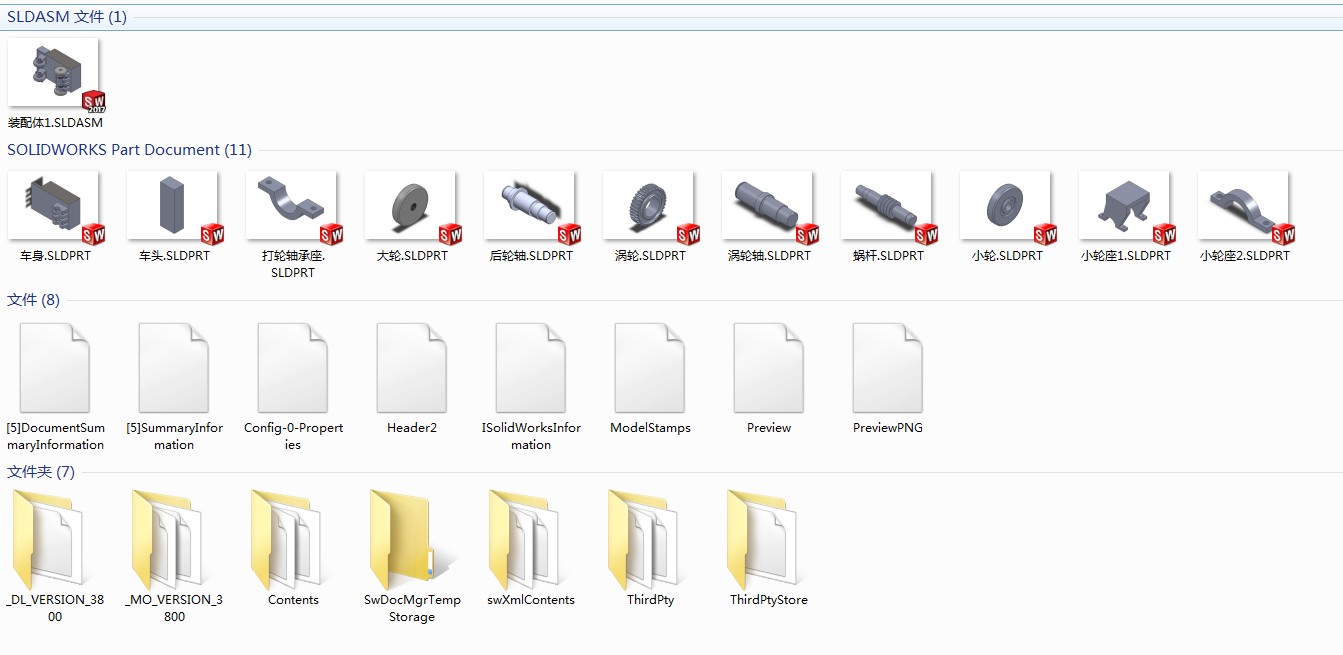Select the Config-0-Properties file icon

pyautogui.click(x=293, y=367)
